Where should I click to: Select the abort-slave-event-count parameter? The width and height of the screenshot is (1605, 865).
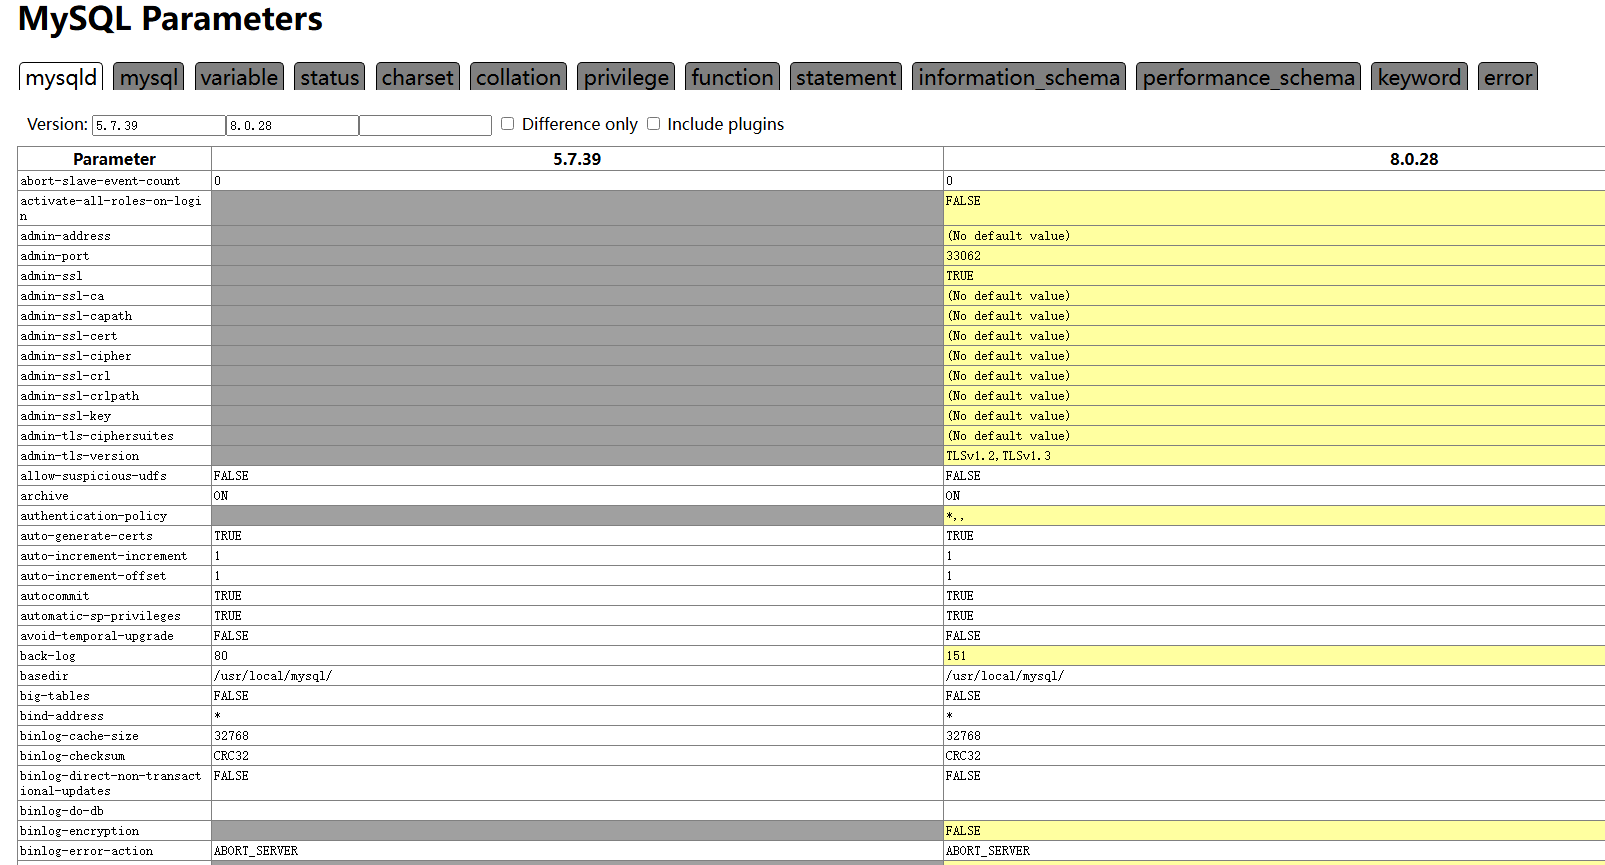(x=100, y=181)
